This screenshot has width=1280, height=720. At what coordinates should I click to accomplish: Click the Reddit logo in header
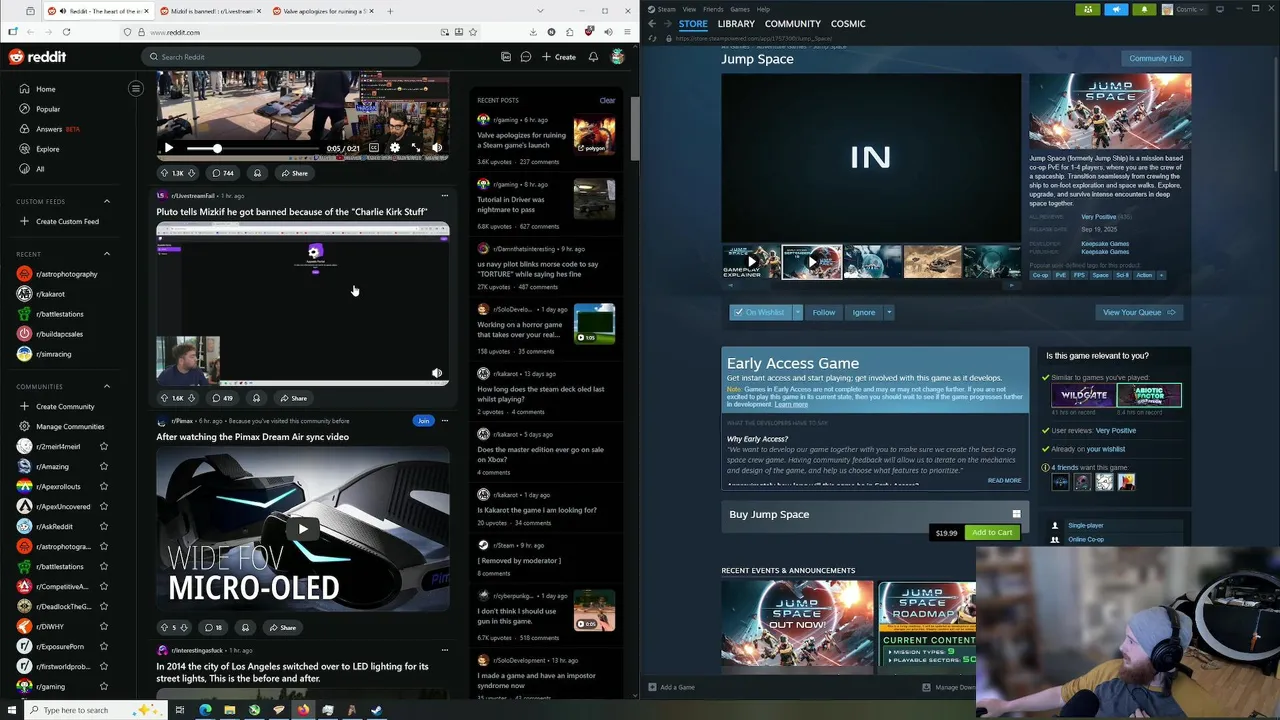point(37,57)
